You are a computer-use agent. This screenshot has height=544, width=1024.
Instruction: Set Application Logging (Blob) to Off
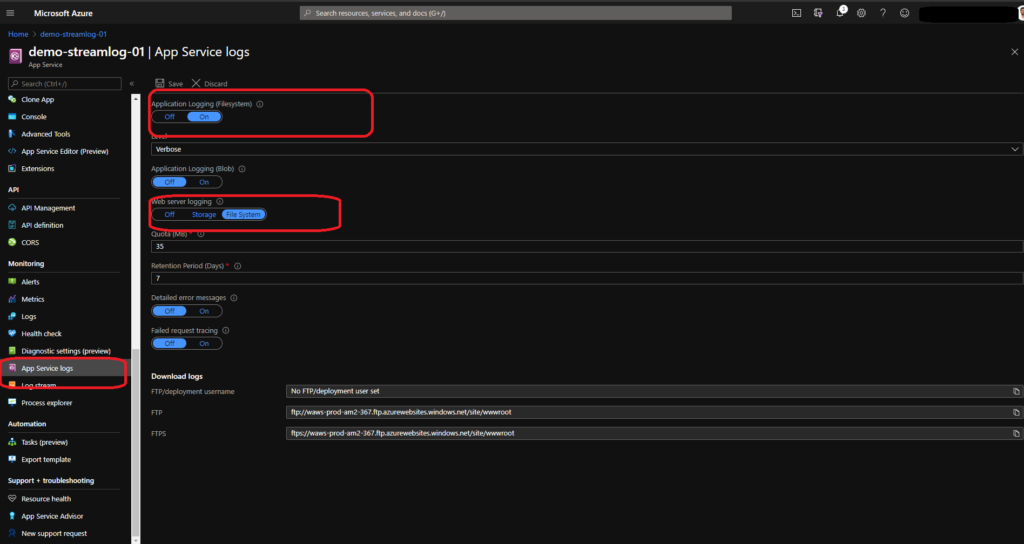[x=170, y=182]
